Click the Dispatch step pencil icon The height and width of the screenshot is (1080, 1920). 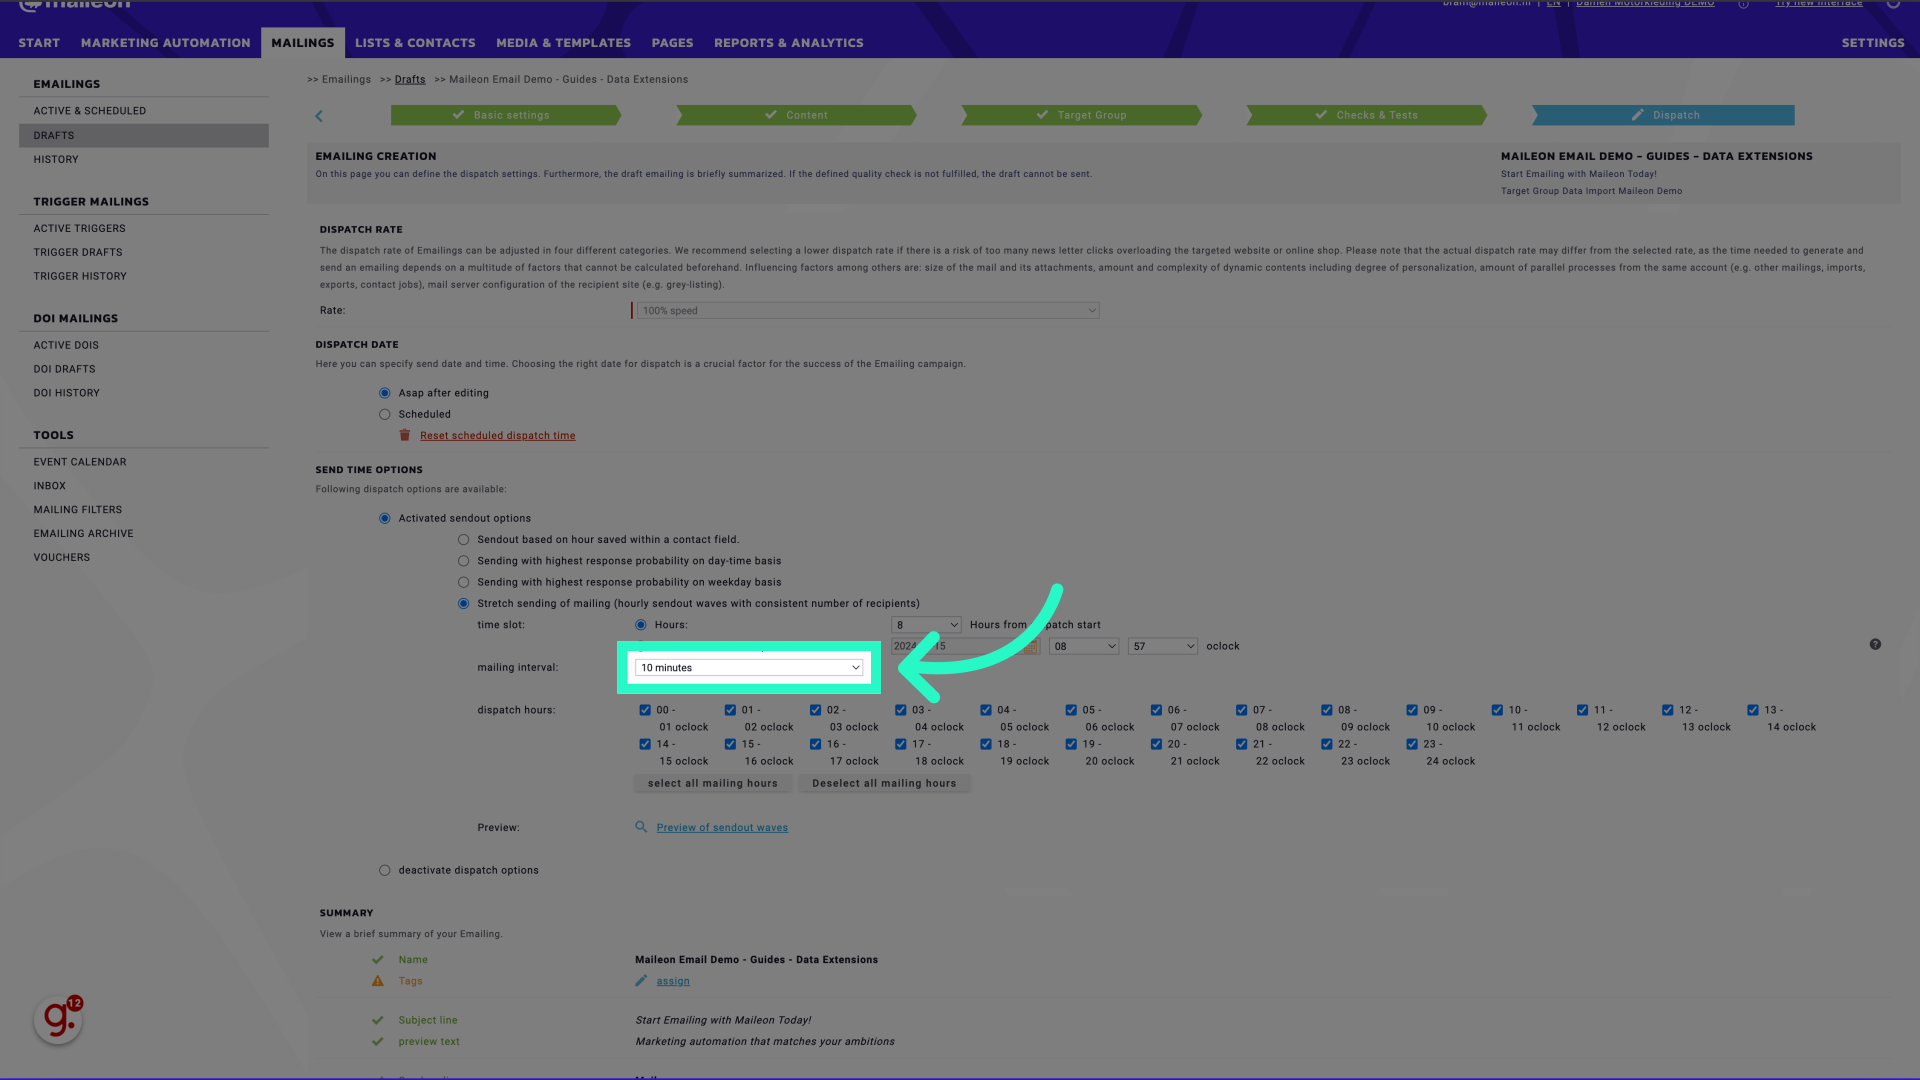point(1638,115)
